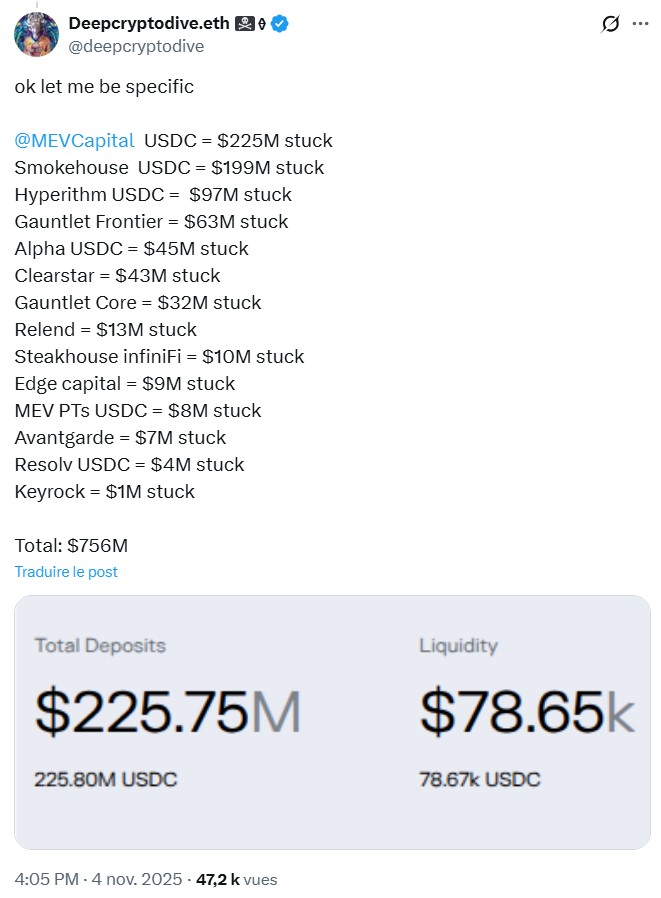Screen dimensions: 661x898
Task: Click the 'Liquidity' label in the image
Action: (459, 646)
